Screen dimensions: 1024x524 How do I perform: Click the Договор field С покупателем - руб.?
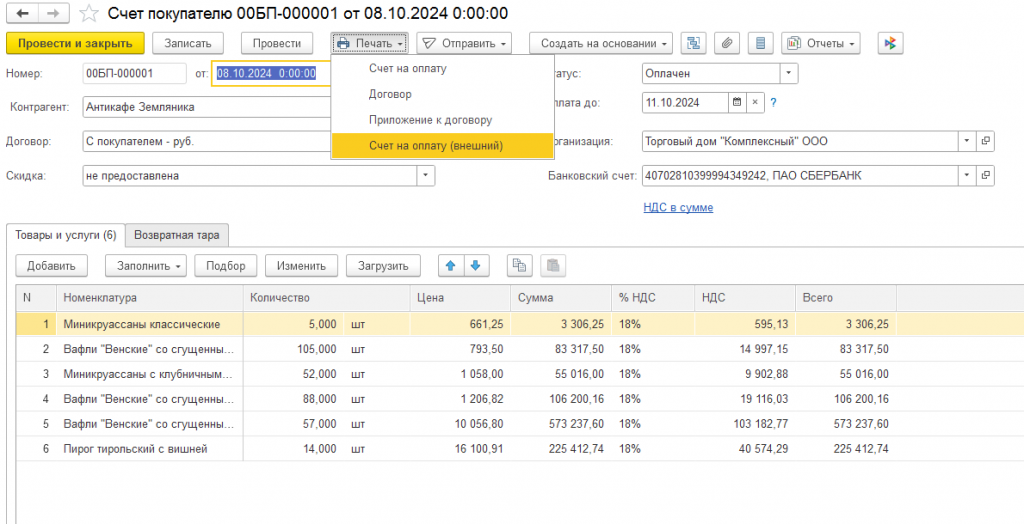[208, 140]
